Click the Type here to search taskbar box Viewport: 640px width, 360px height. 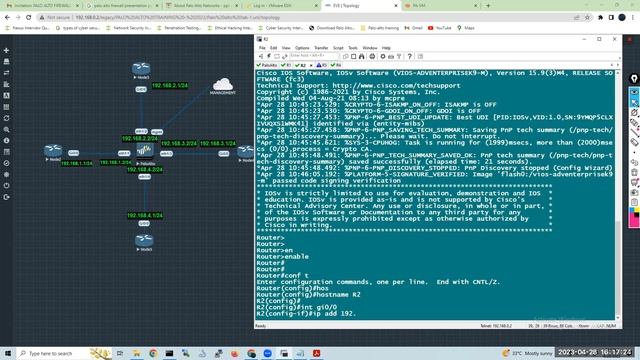(x=63, y=353)
